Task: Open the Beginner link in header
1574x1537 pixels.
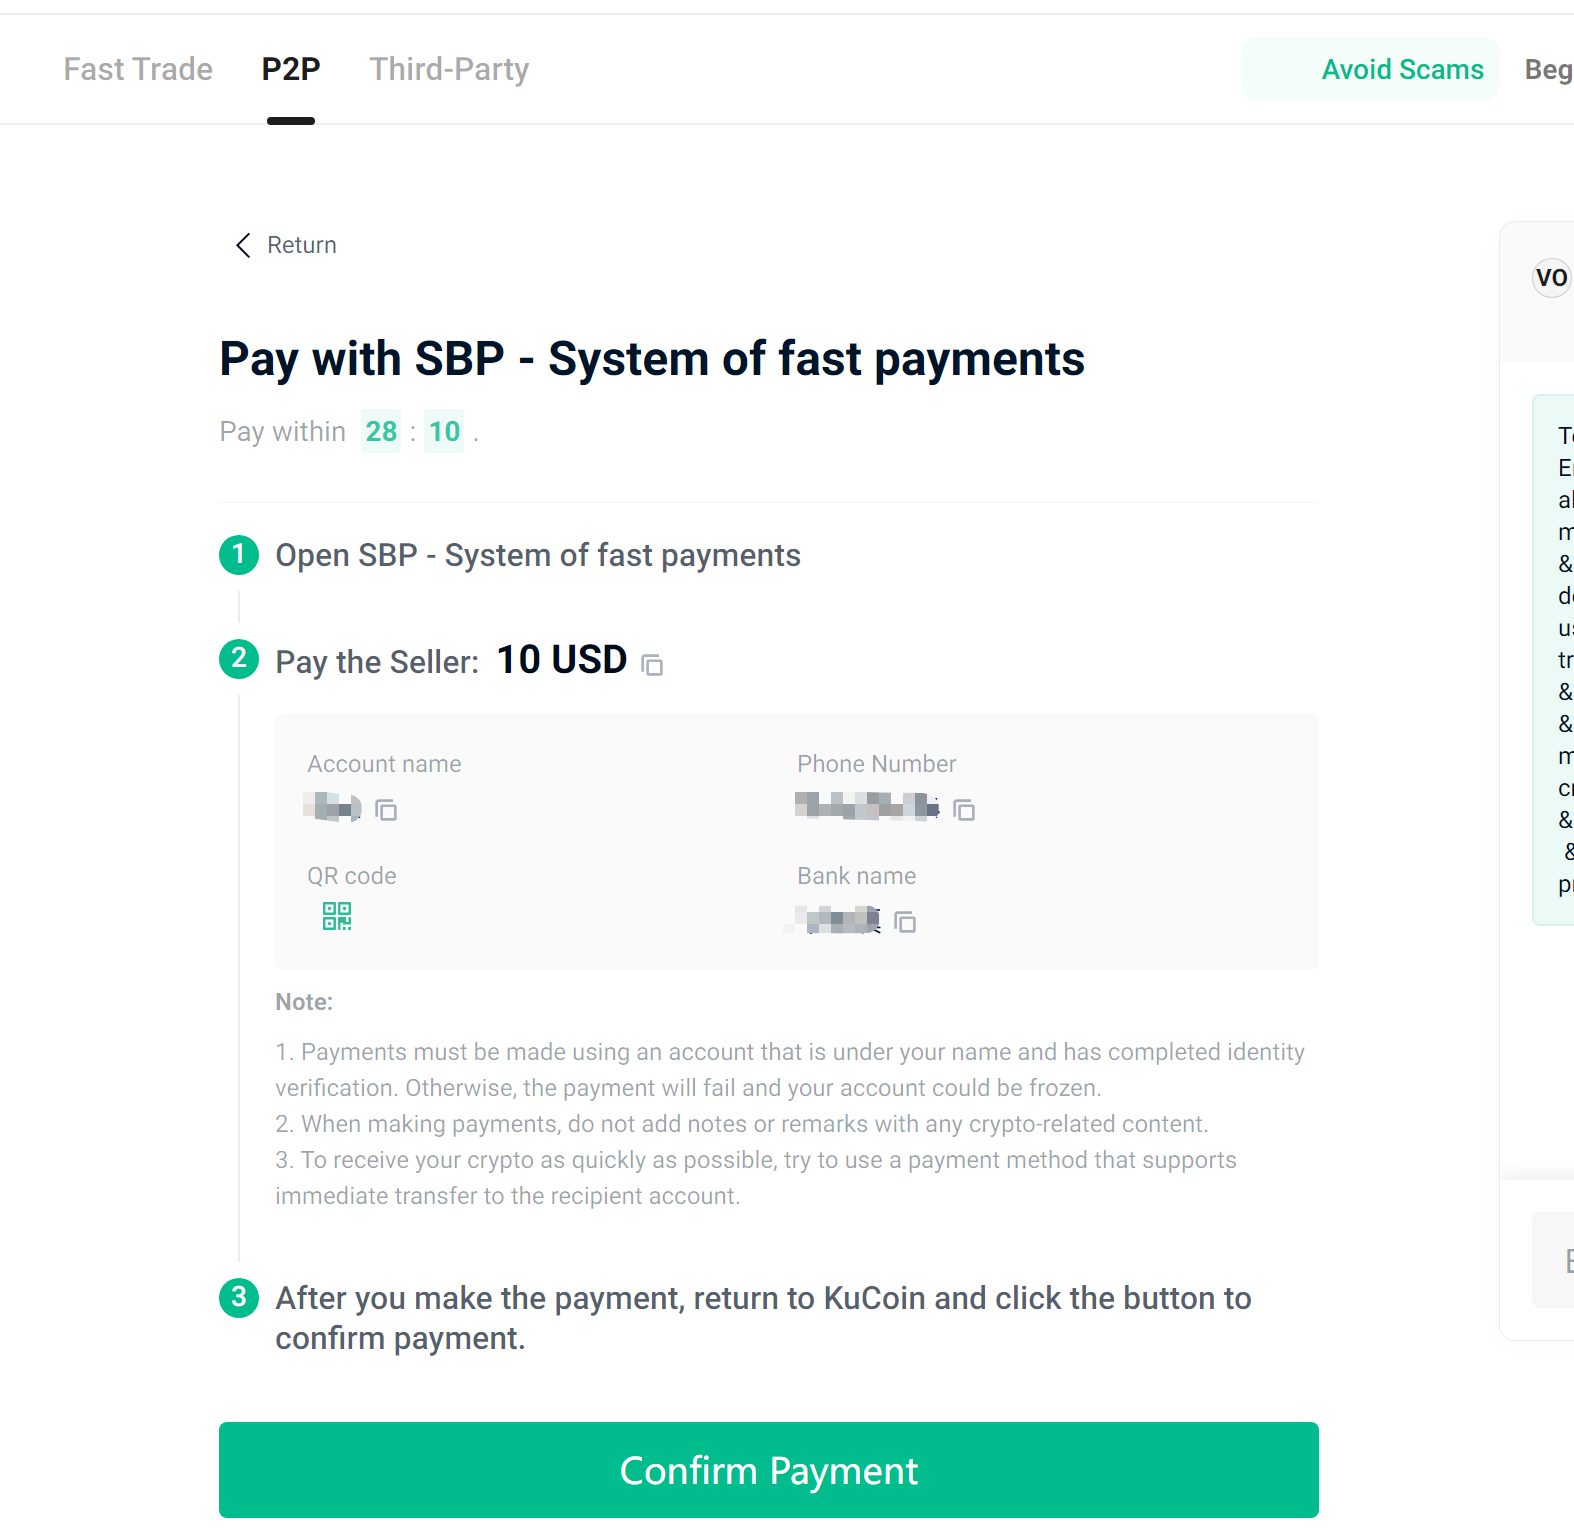Action: click(x=1548, y=69)
